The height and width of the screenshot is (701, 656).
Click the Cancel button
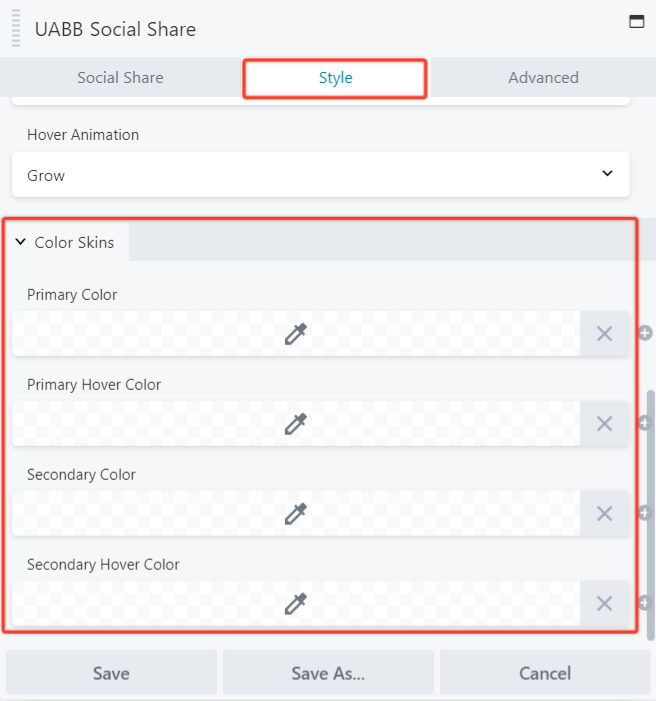tap(545, 673)
